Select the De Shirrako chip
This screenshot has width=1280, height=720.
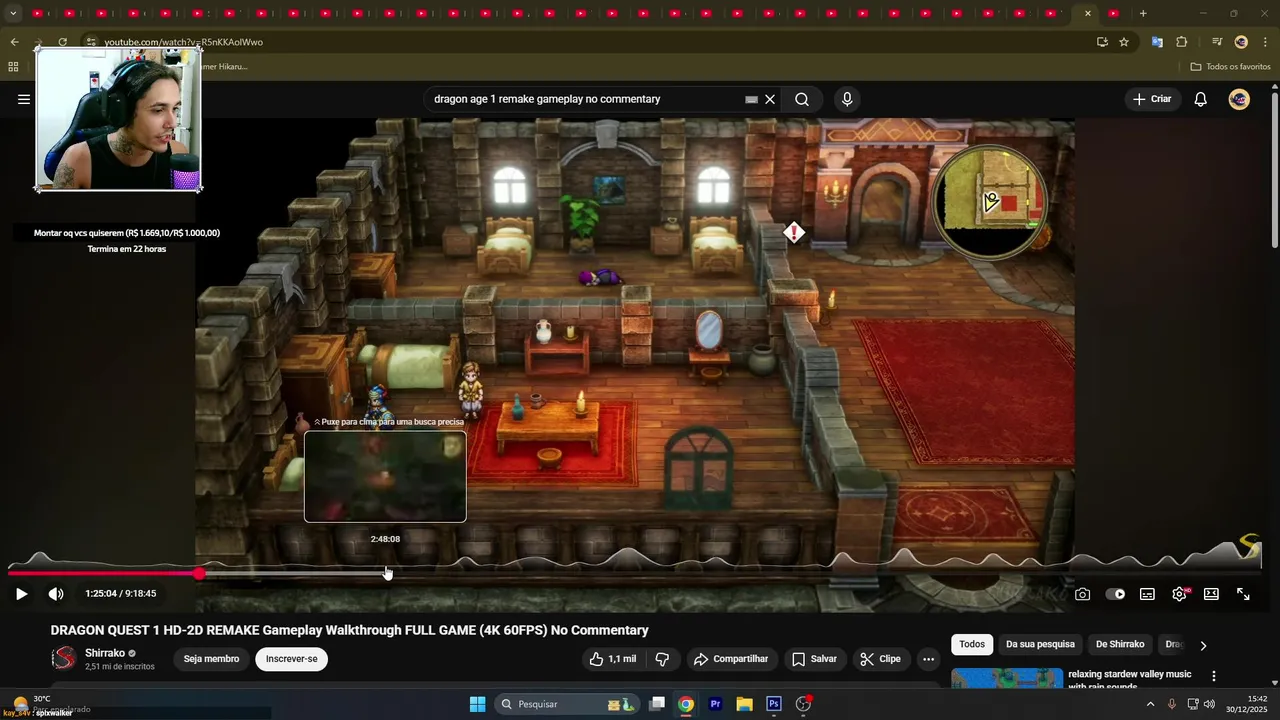(1120, 644)
